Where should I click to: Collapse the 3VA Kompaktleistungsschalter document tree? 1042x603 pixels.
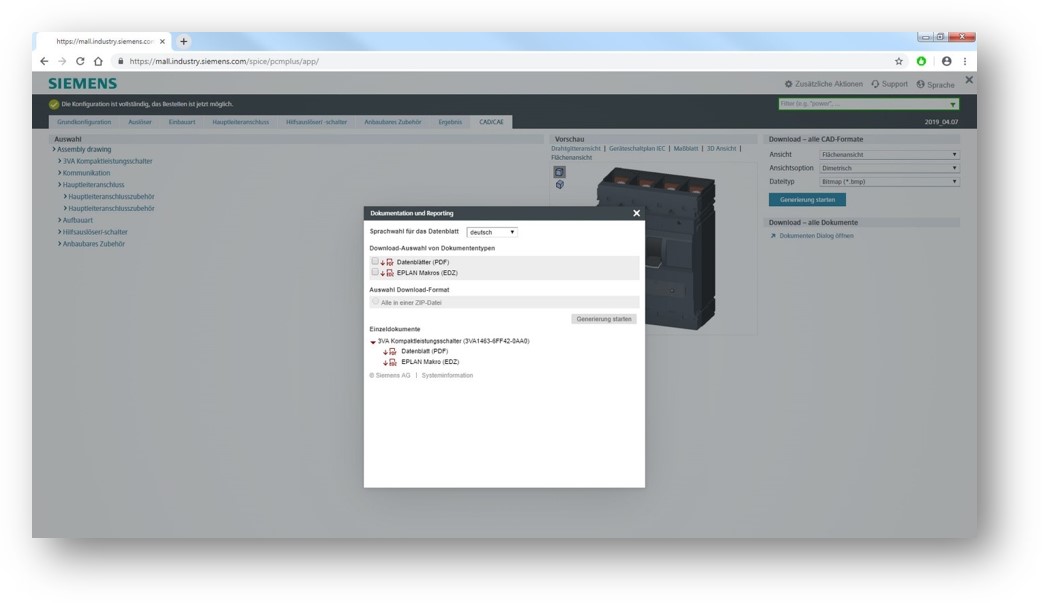[373, 342]
